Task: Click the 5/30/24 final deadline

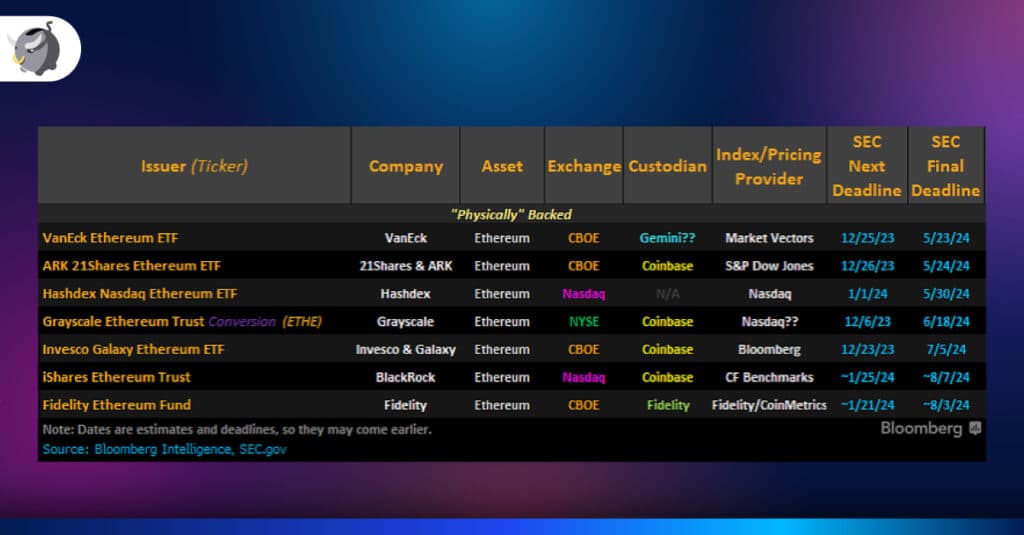Action: [946, 294]
